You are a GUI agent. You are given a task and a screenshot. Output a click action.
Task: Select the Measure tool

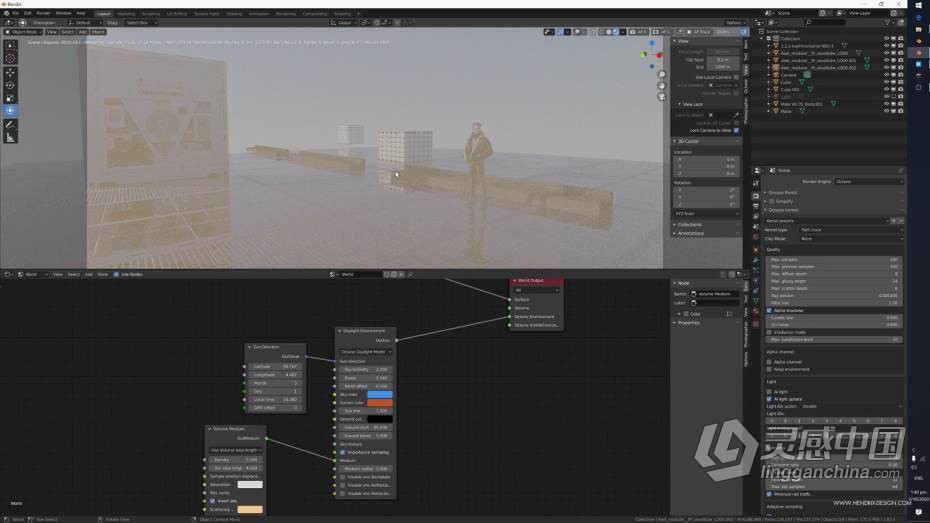point(10,138)
